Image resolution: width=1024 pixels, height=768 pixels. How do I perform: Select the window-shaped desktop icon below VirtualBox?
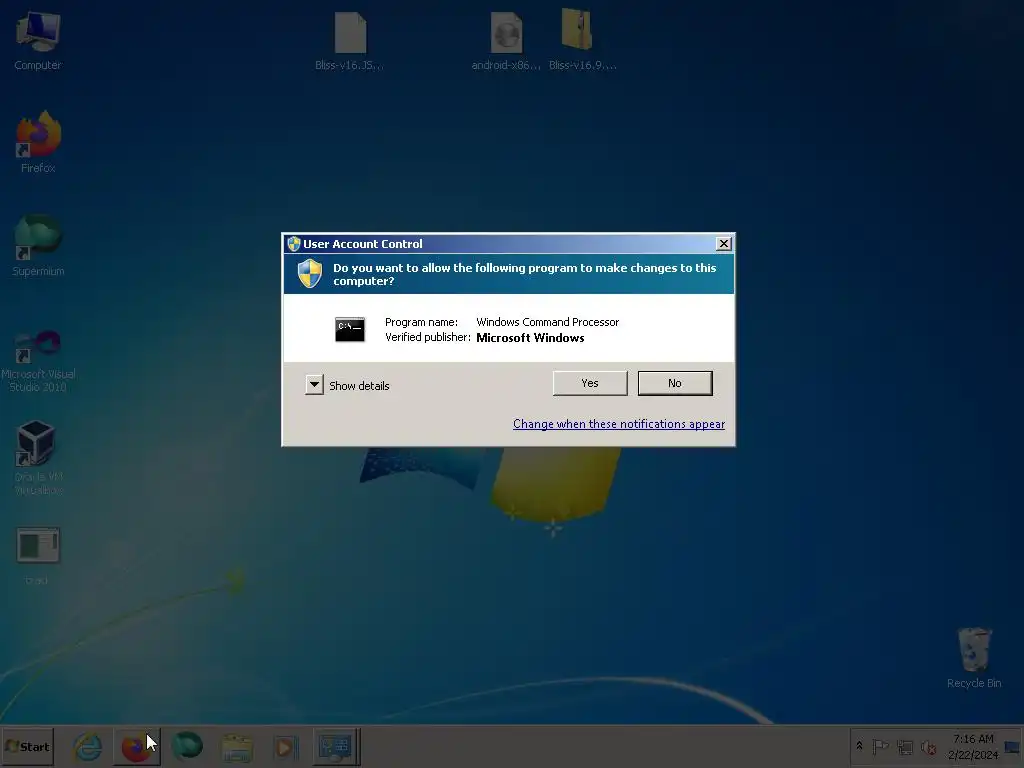click(38, 555)
